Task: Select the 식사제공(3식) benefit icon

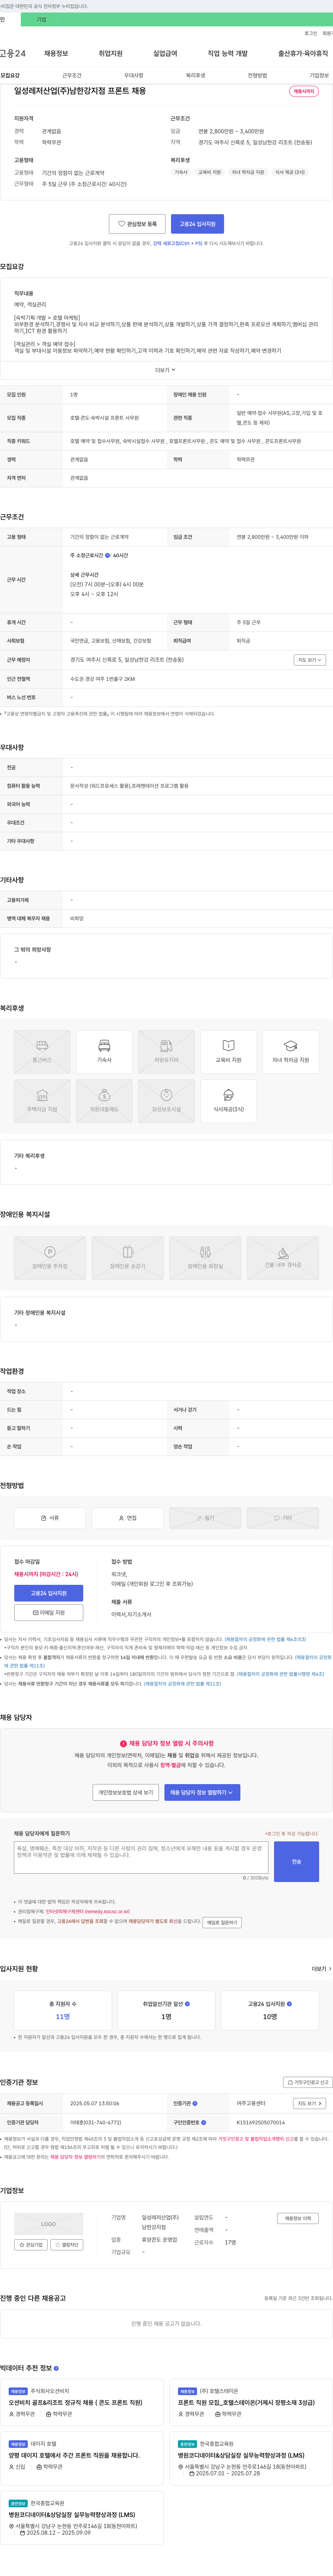Action: click(228, 1101)
